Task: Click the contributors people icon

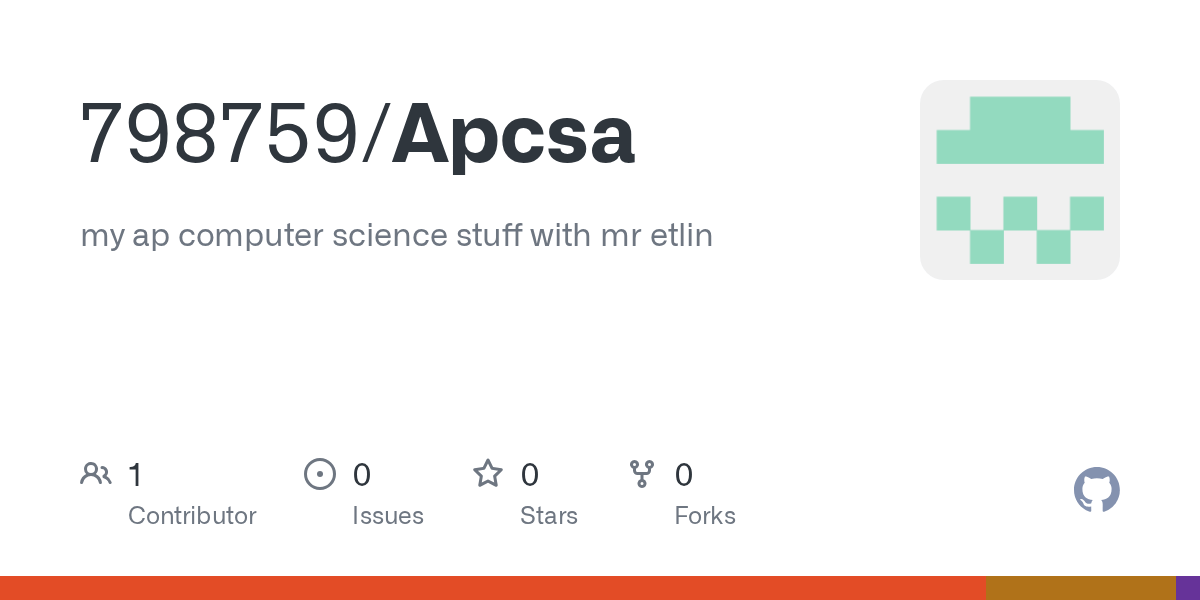Action: point(96,473)
